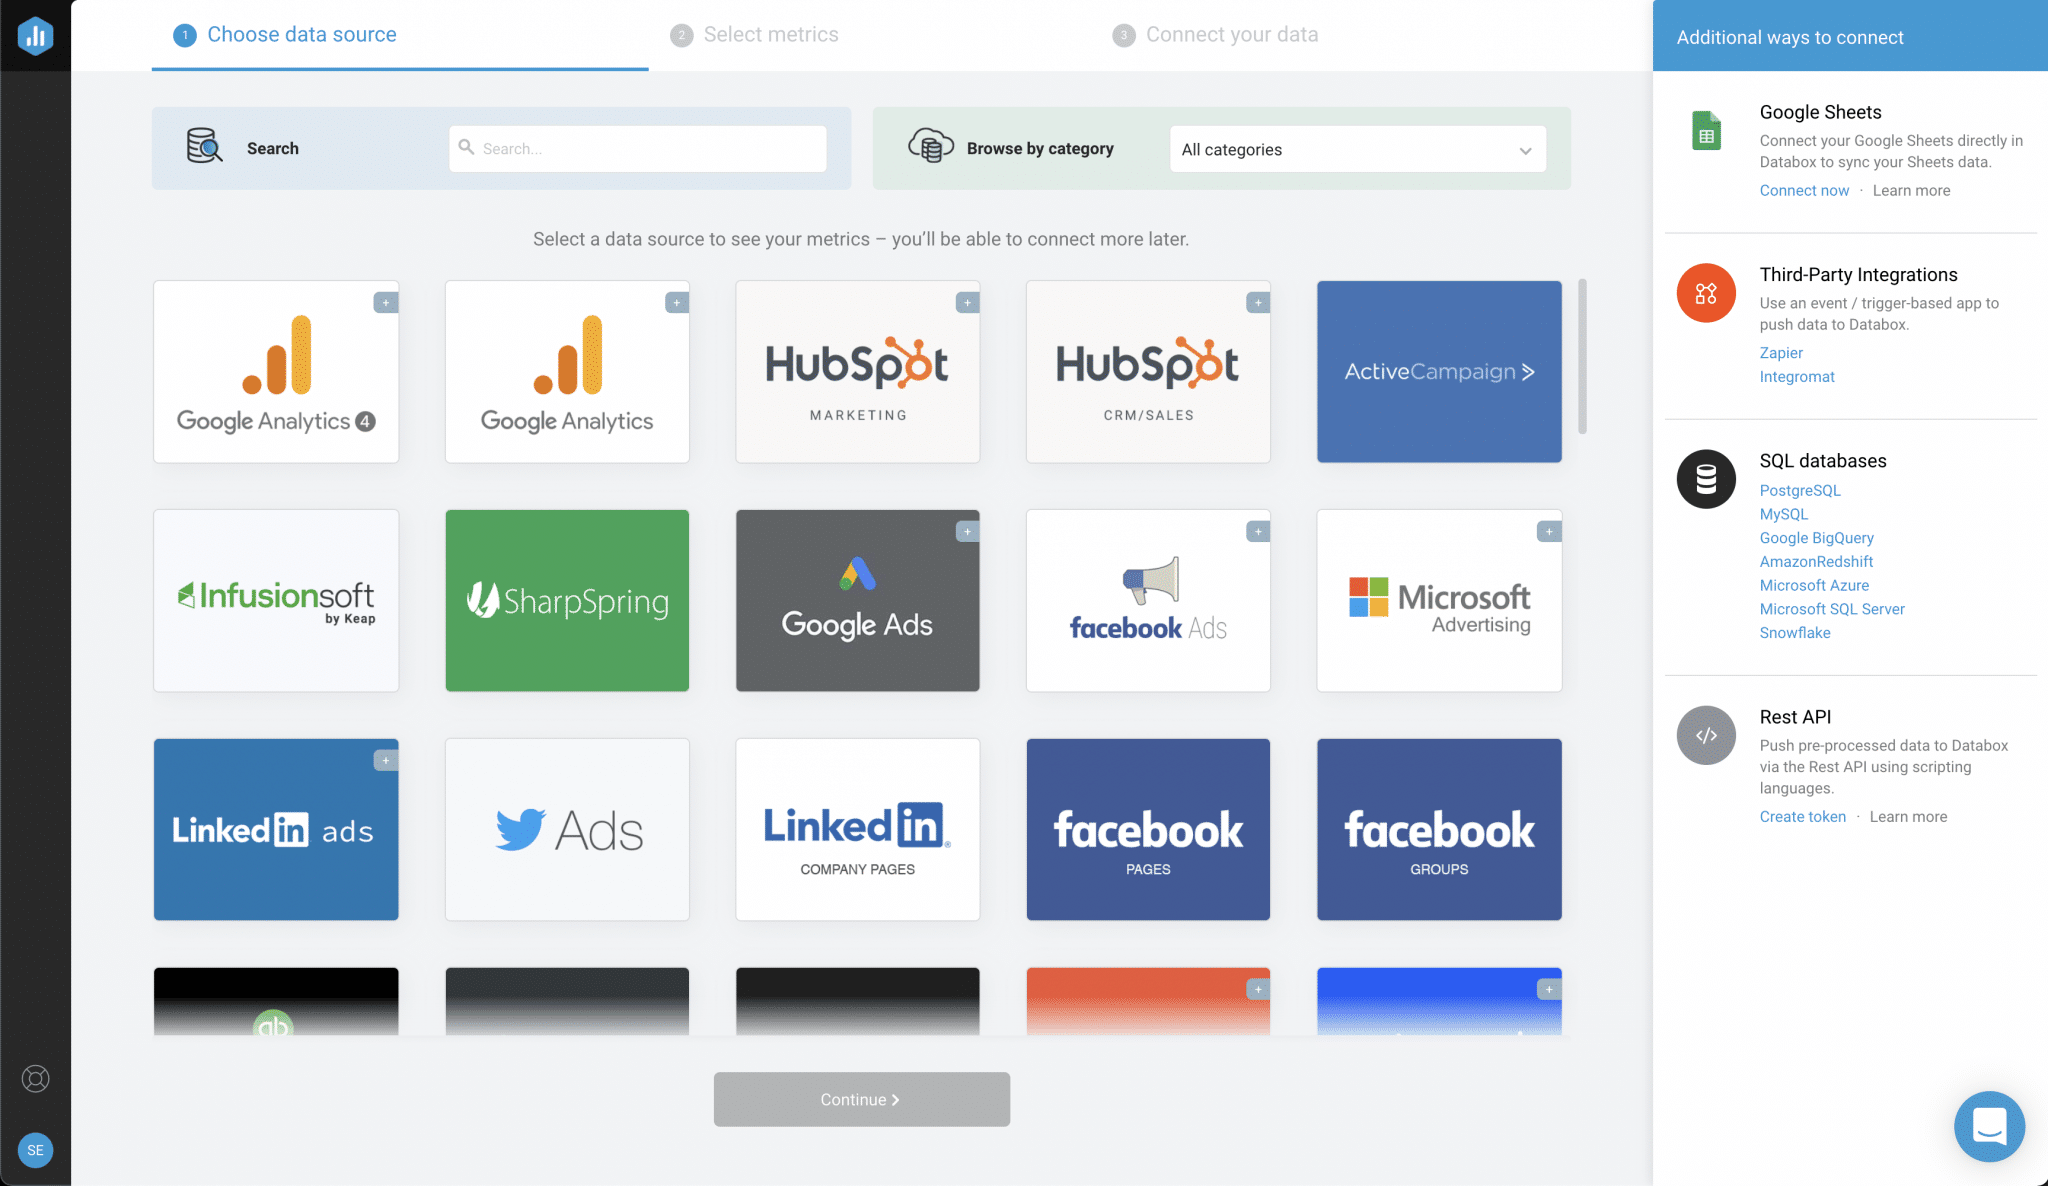Click the Search input field

pyautogui.click(x=637, y=147)
